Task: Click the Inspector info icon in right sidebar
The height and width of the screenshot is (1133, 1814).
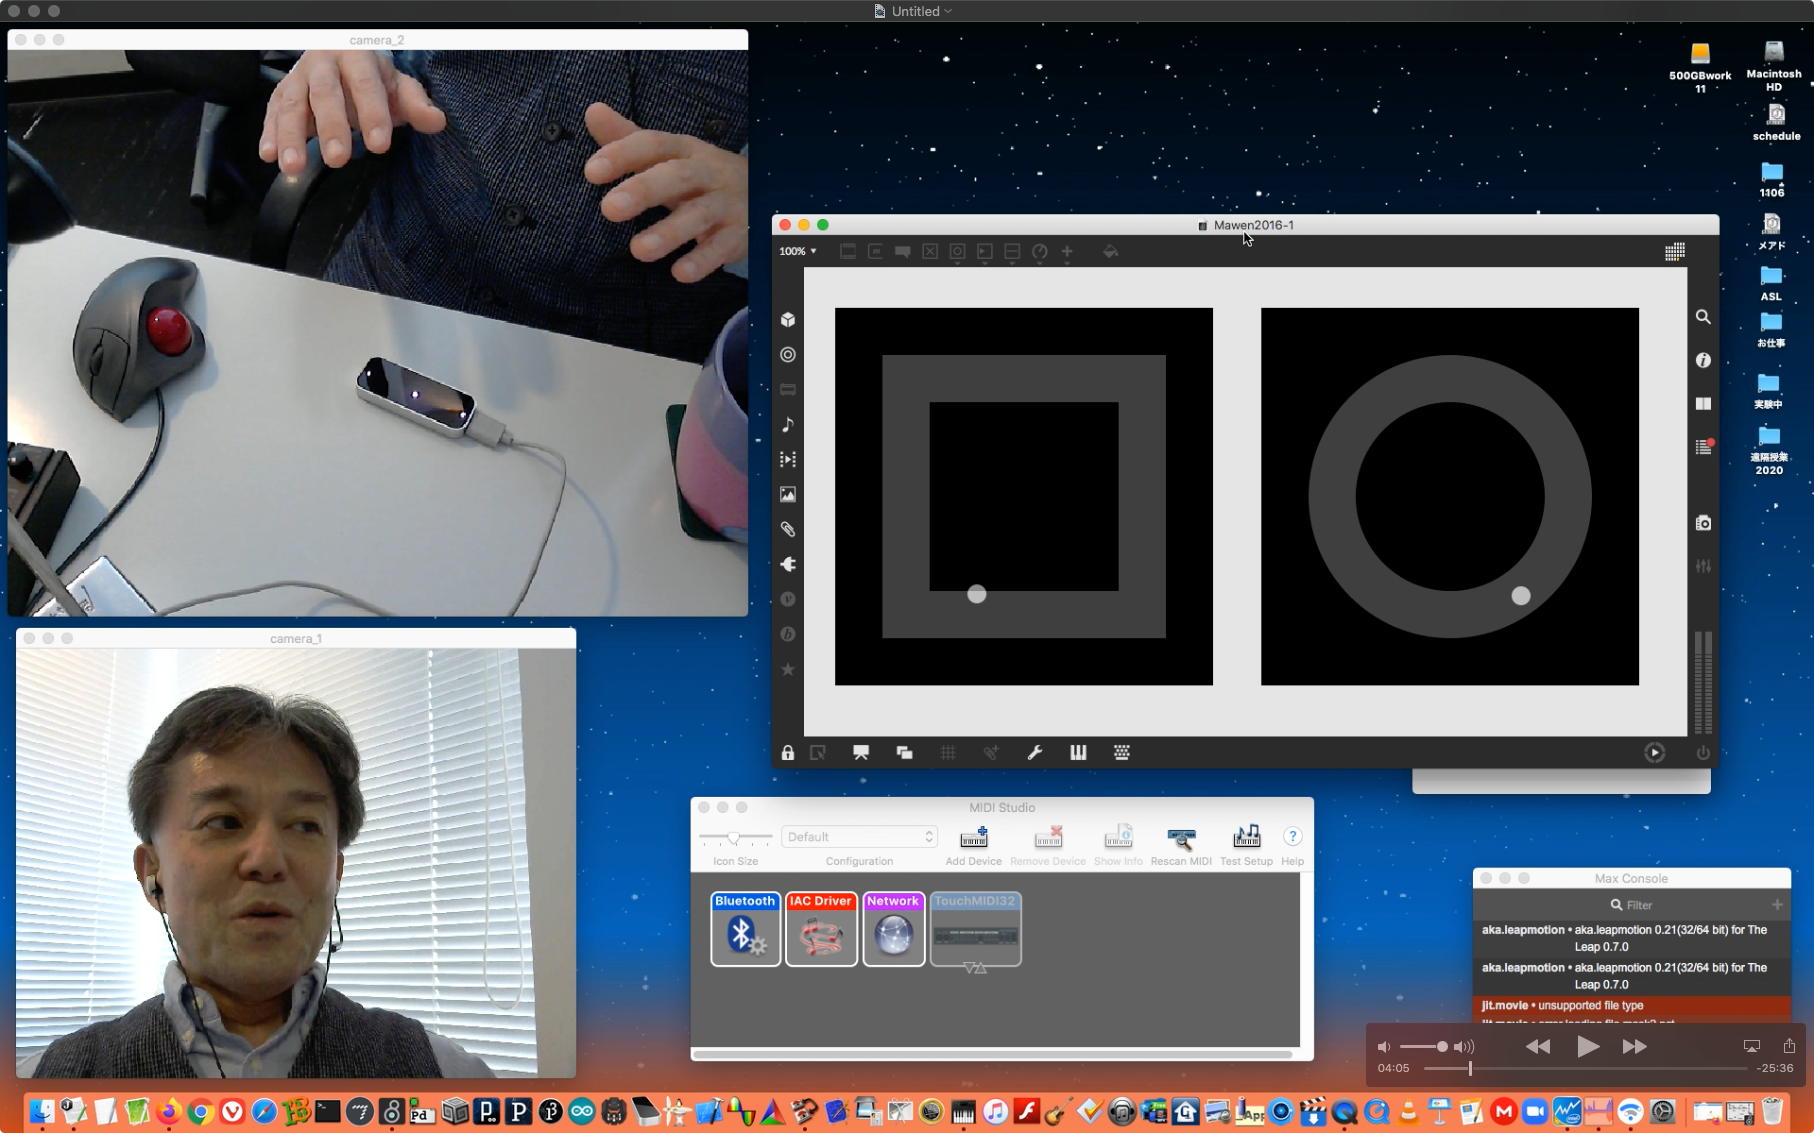Action: click(x=1703, y=360)
